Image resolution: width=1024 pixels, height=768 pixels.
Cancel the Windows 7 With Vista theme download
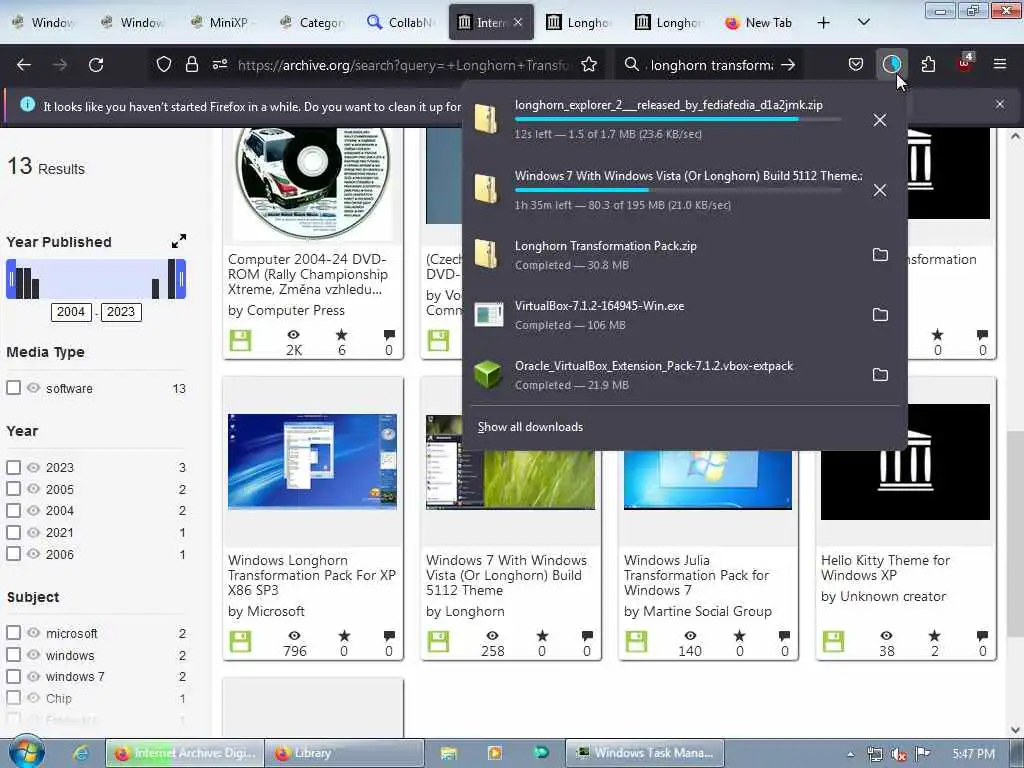tap(880, 190)
